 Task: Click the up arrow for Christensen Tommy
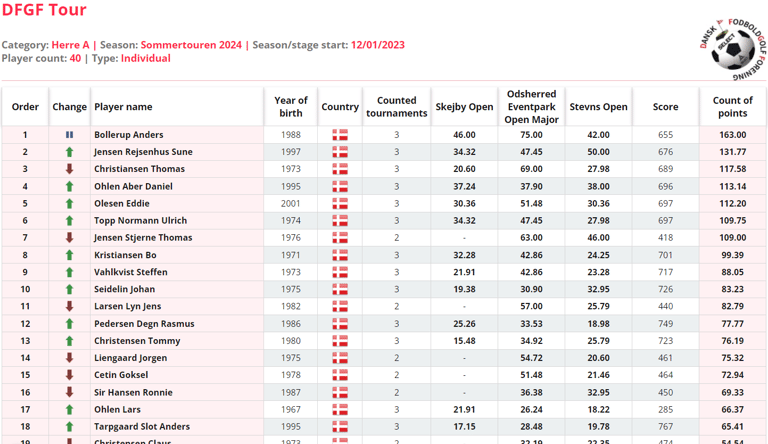click(70, 341)
